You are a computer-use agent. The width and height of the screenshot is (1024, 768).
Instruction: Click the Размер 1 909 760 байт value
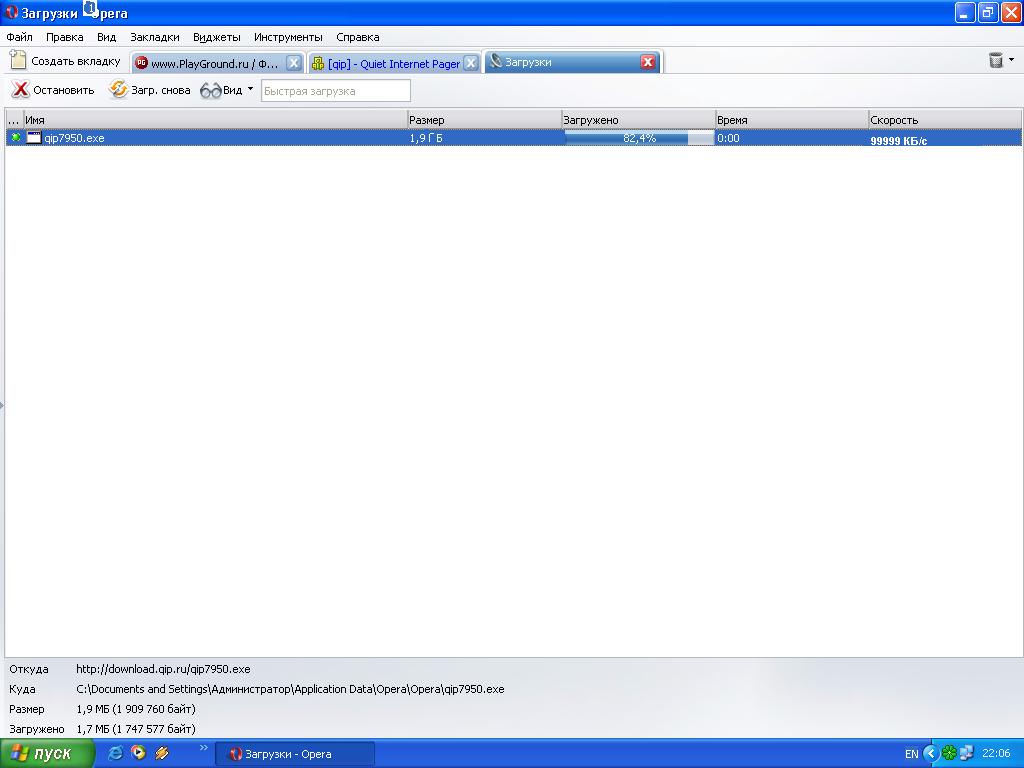click(136, 709)
